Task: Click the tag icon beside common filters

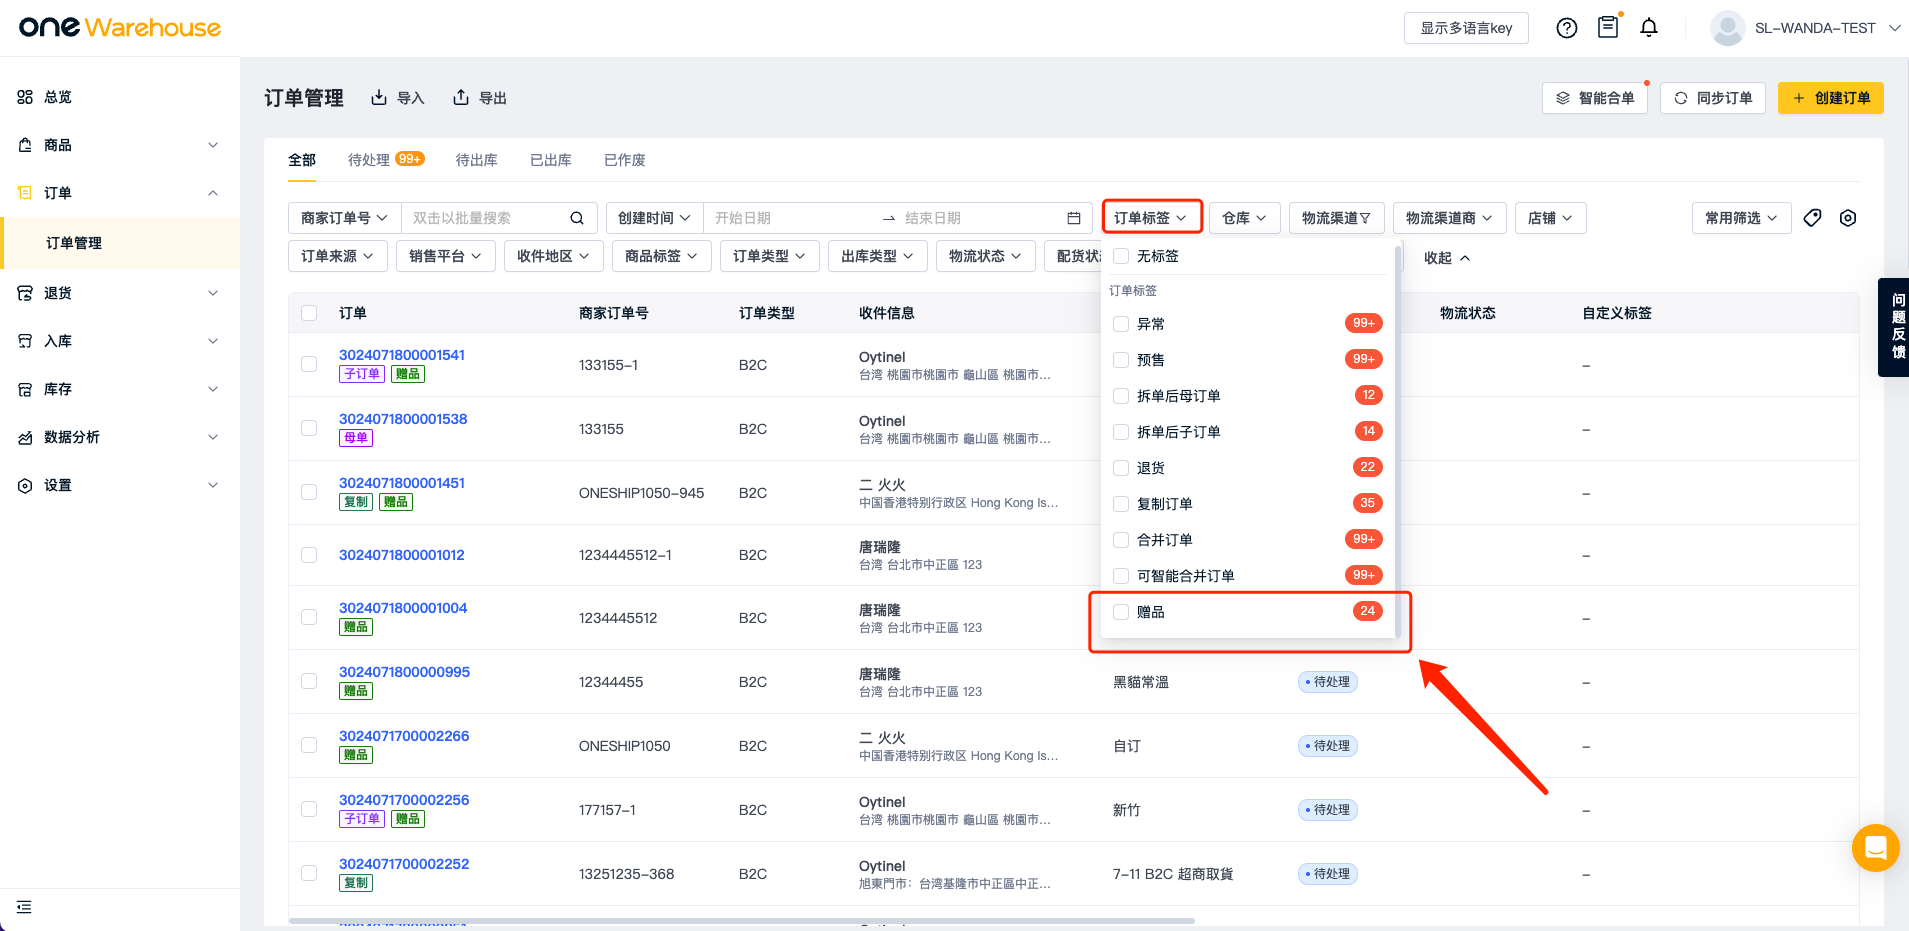Action: pyautogui.click(x=1812, y=218)
